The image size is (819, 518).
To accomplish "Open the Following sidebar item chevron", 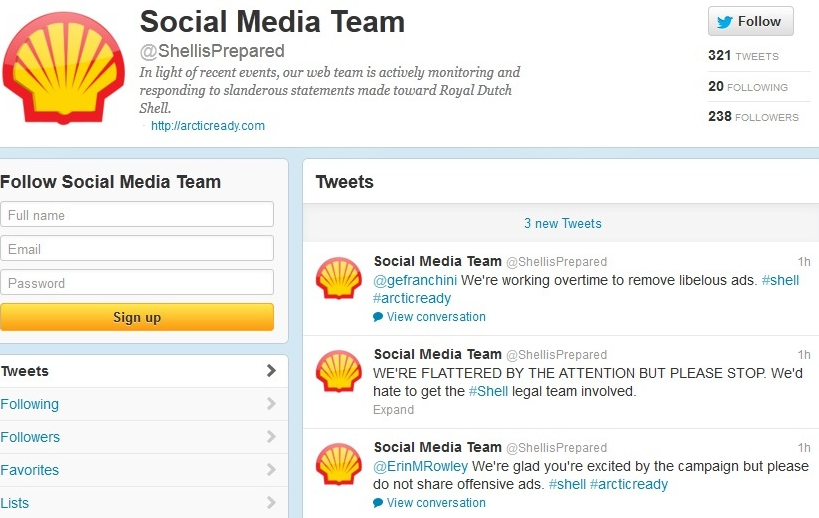I will [271, 404].
